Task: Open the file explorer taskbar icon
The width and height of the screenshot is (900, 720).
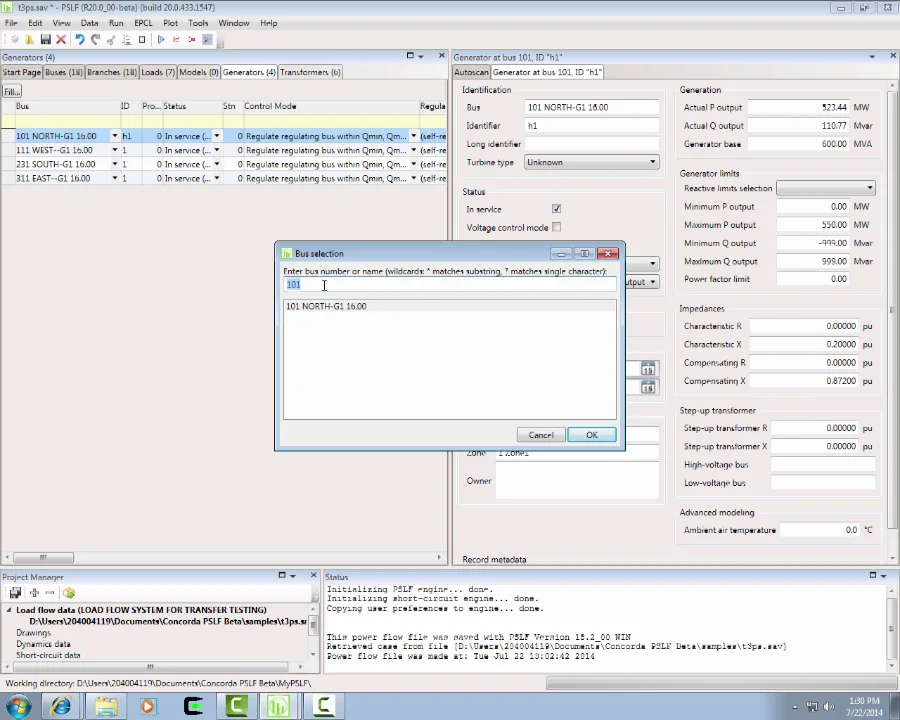Action: pos(106,706)
